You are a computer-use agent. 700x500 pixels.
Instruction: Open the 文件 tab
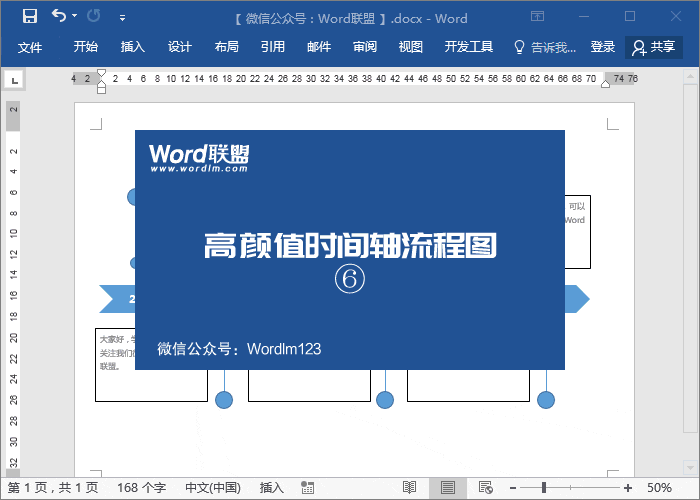(30, 47)
